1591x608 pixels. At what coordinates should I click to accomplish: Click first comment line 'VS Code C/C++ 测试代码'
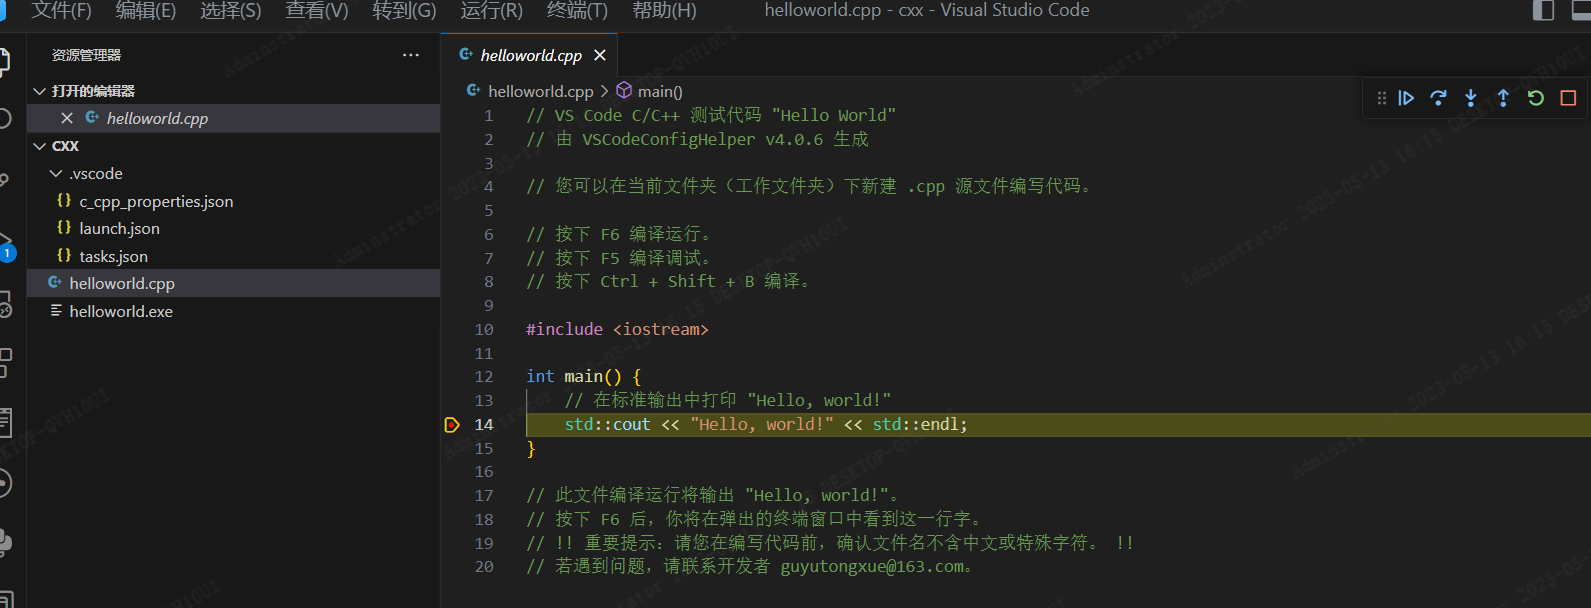click(711, 116)
